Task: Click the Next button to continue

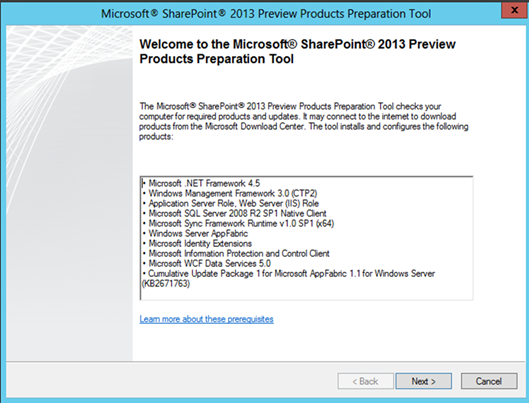Action: [x=423, y=381]
